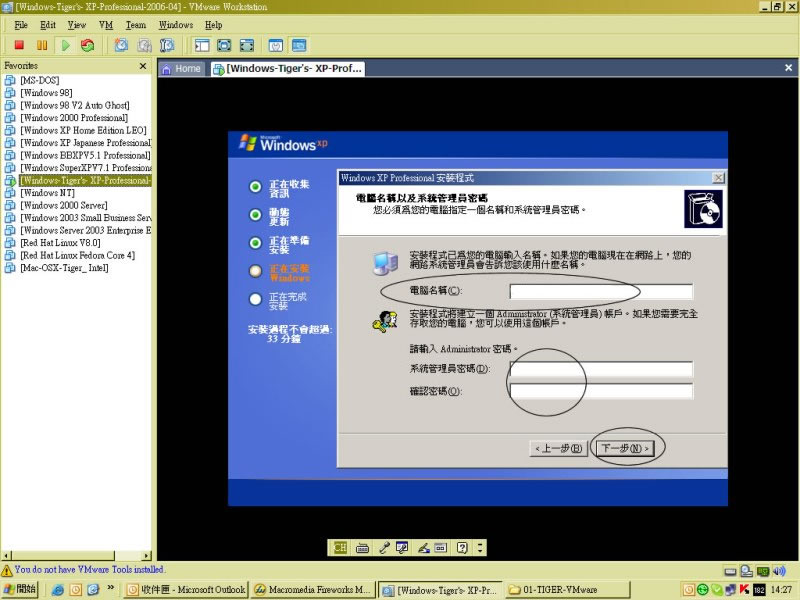This screenshot has height=600, width=800.
Task: Click the Full Screen toolbar icon
Action: tap(224, 45)
